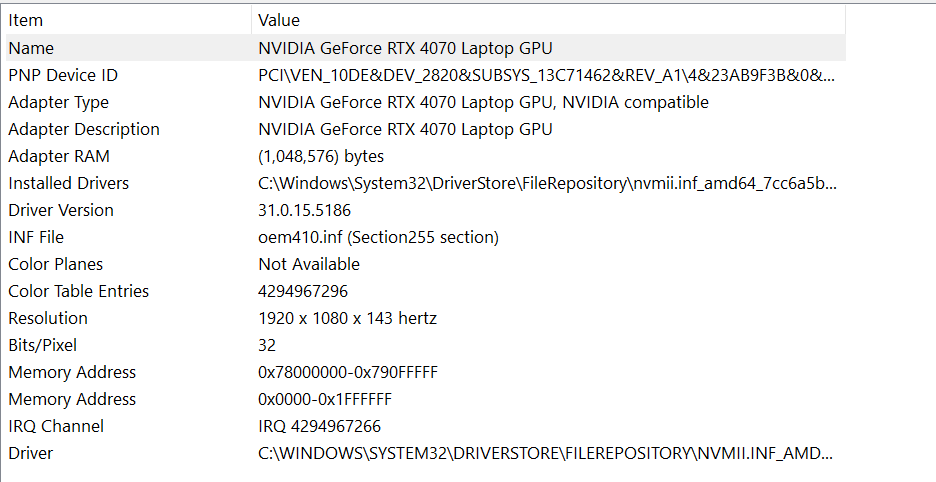Select the PNP Device ID row
Screen dimensions: 936x482
coord(426,75)
